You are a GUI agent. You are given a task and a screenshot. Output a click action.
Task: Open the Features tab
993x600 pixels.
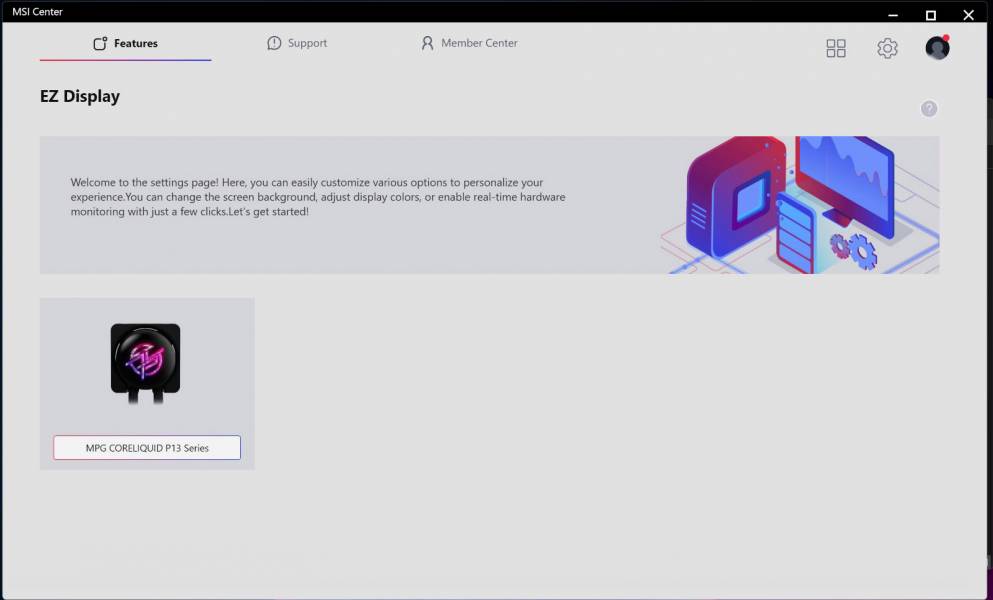click(126, 44)
